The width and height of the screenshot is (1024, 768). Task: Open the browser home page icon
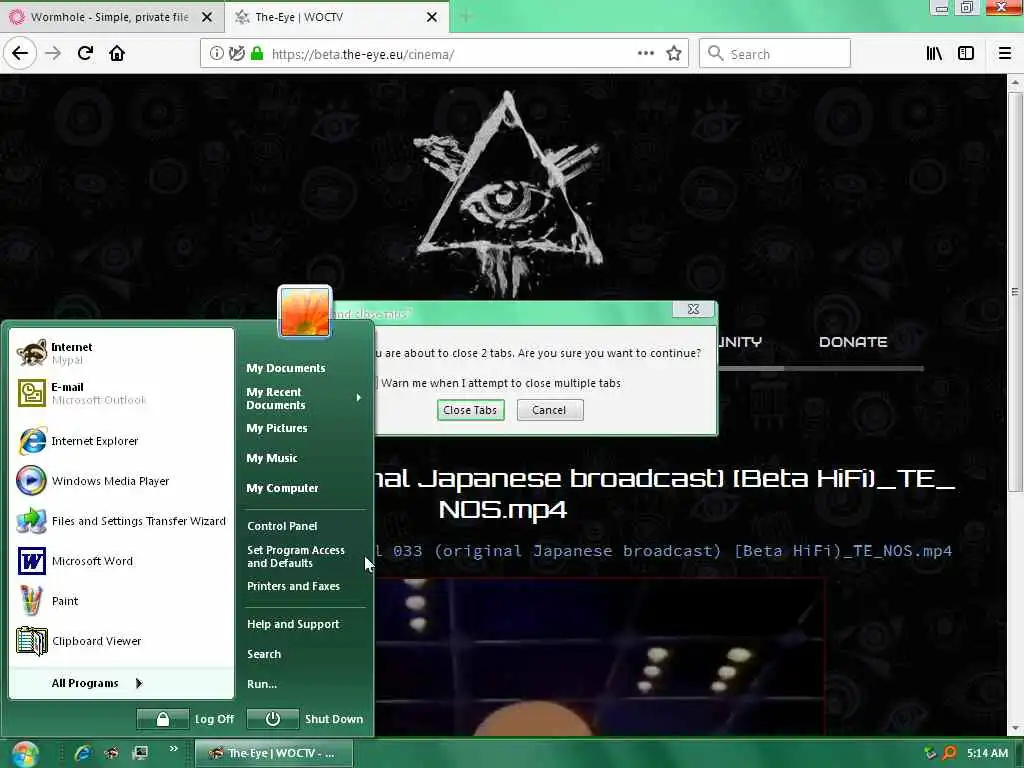point(117,53)
